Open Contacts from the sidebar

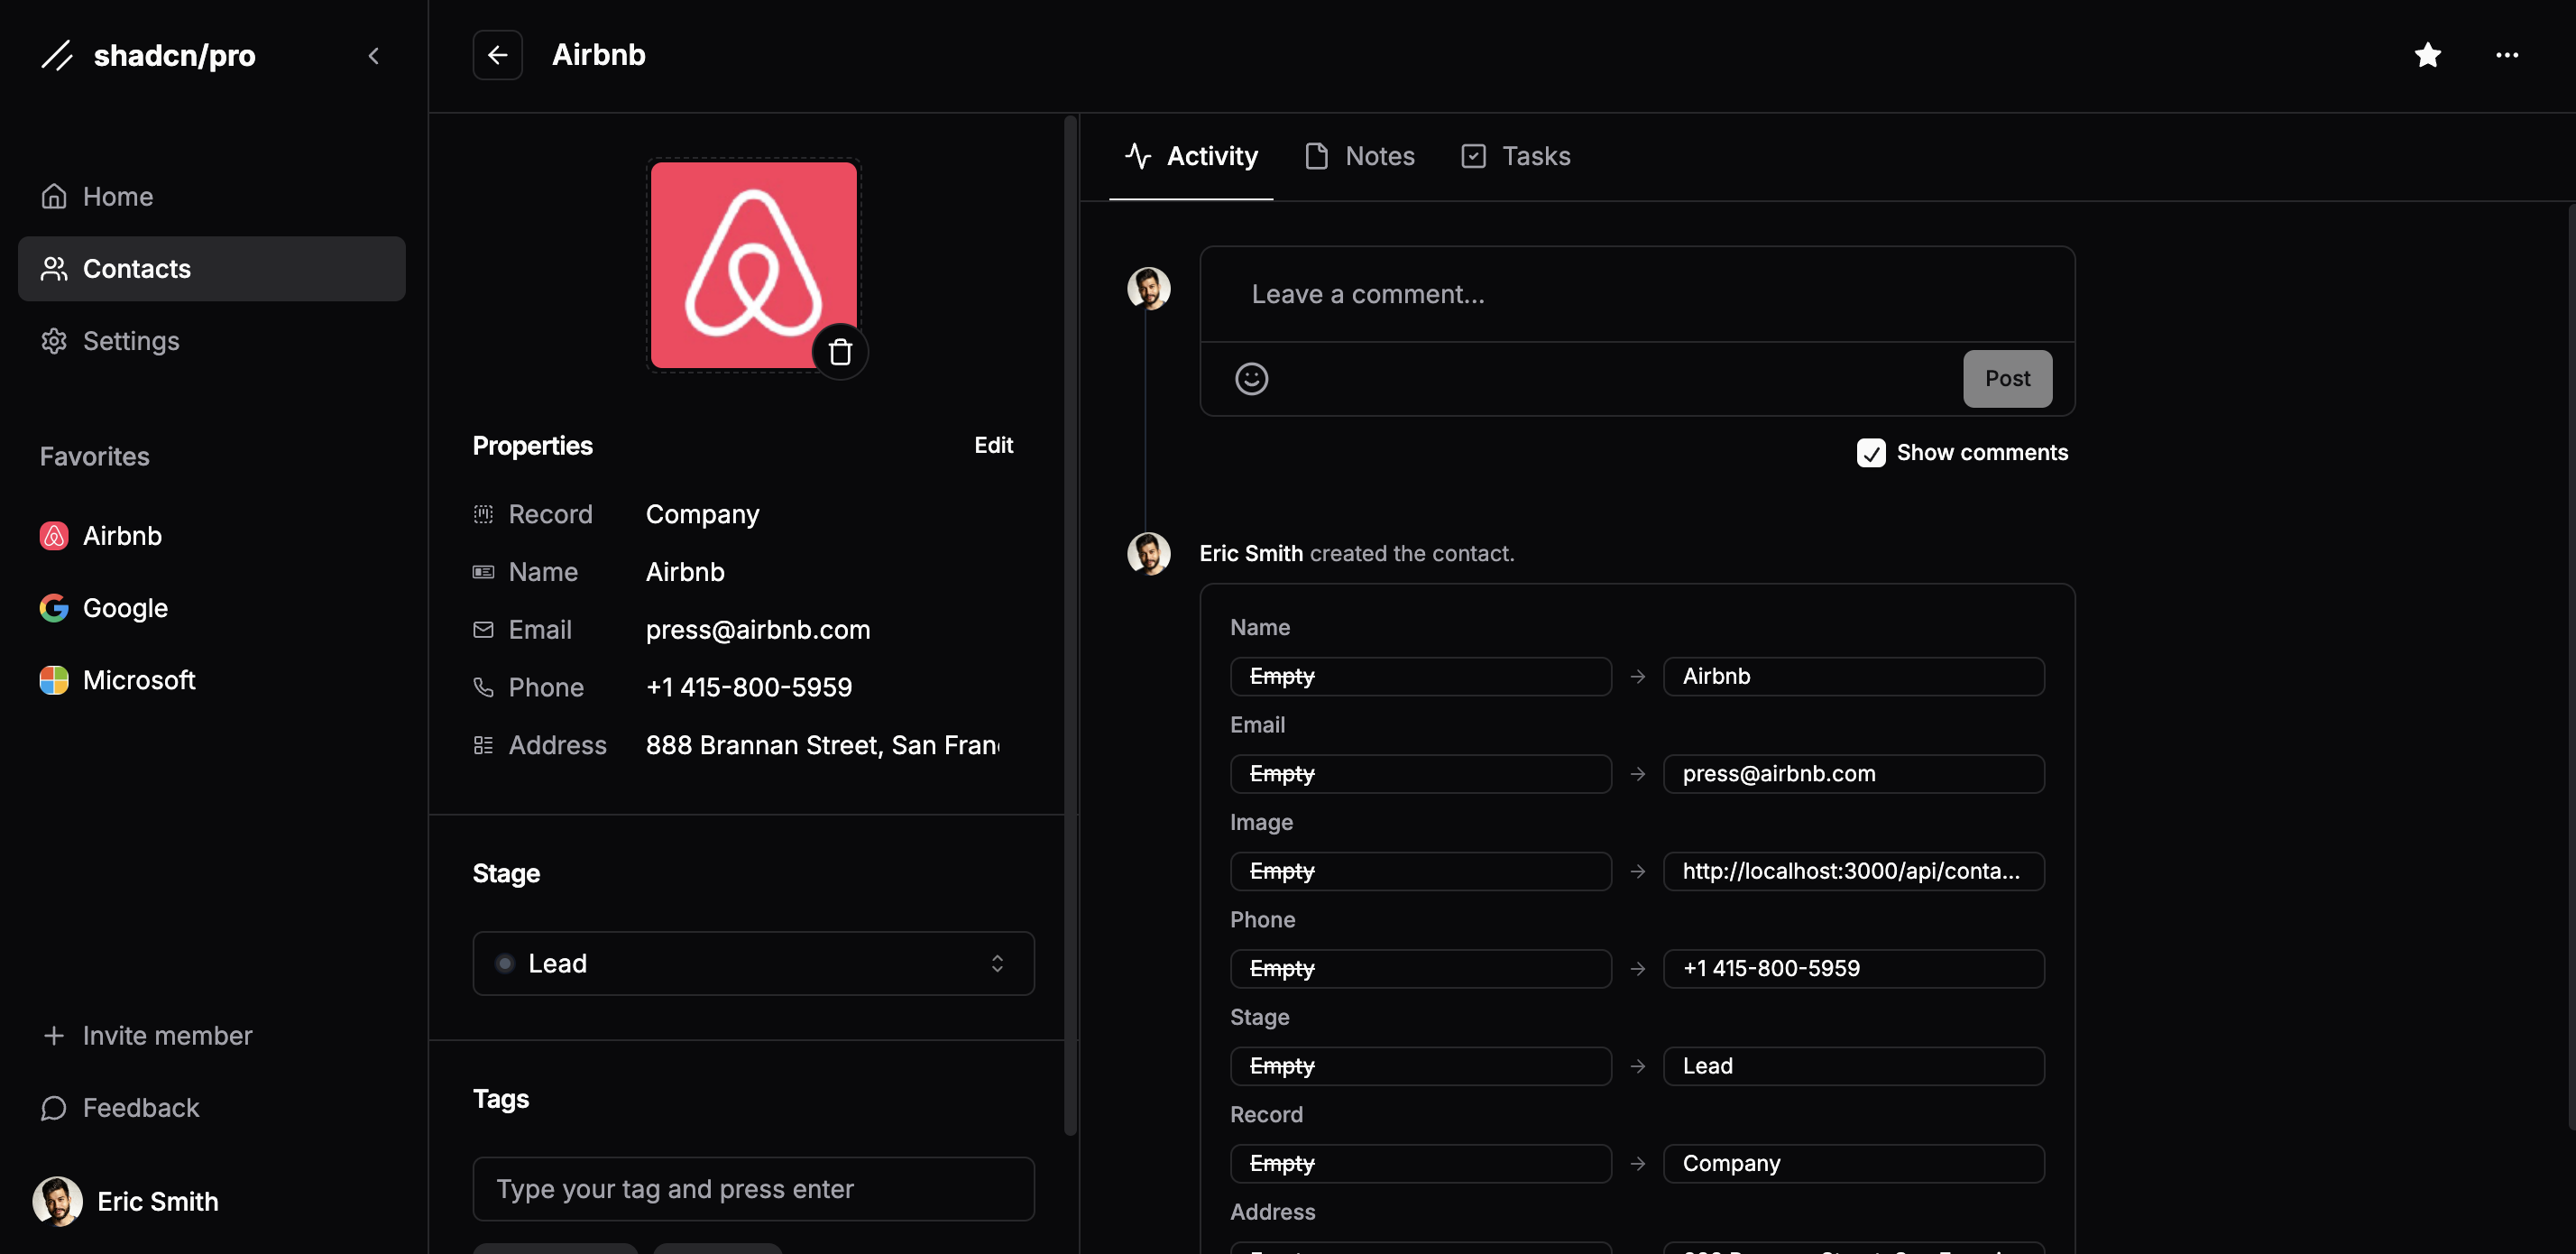[x=211, y=269]
